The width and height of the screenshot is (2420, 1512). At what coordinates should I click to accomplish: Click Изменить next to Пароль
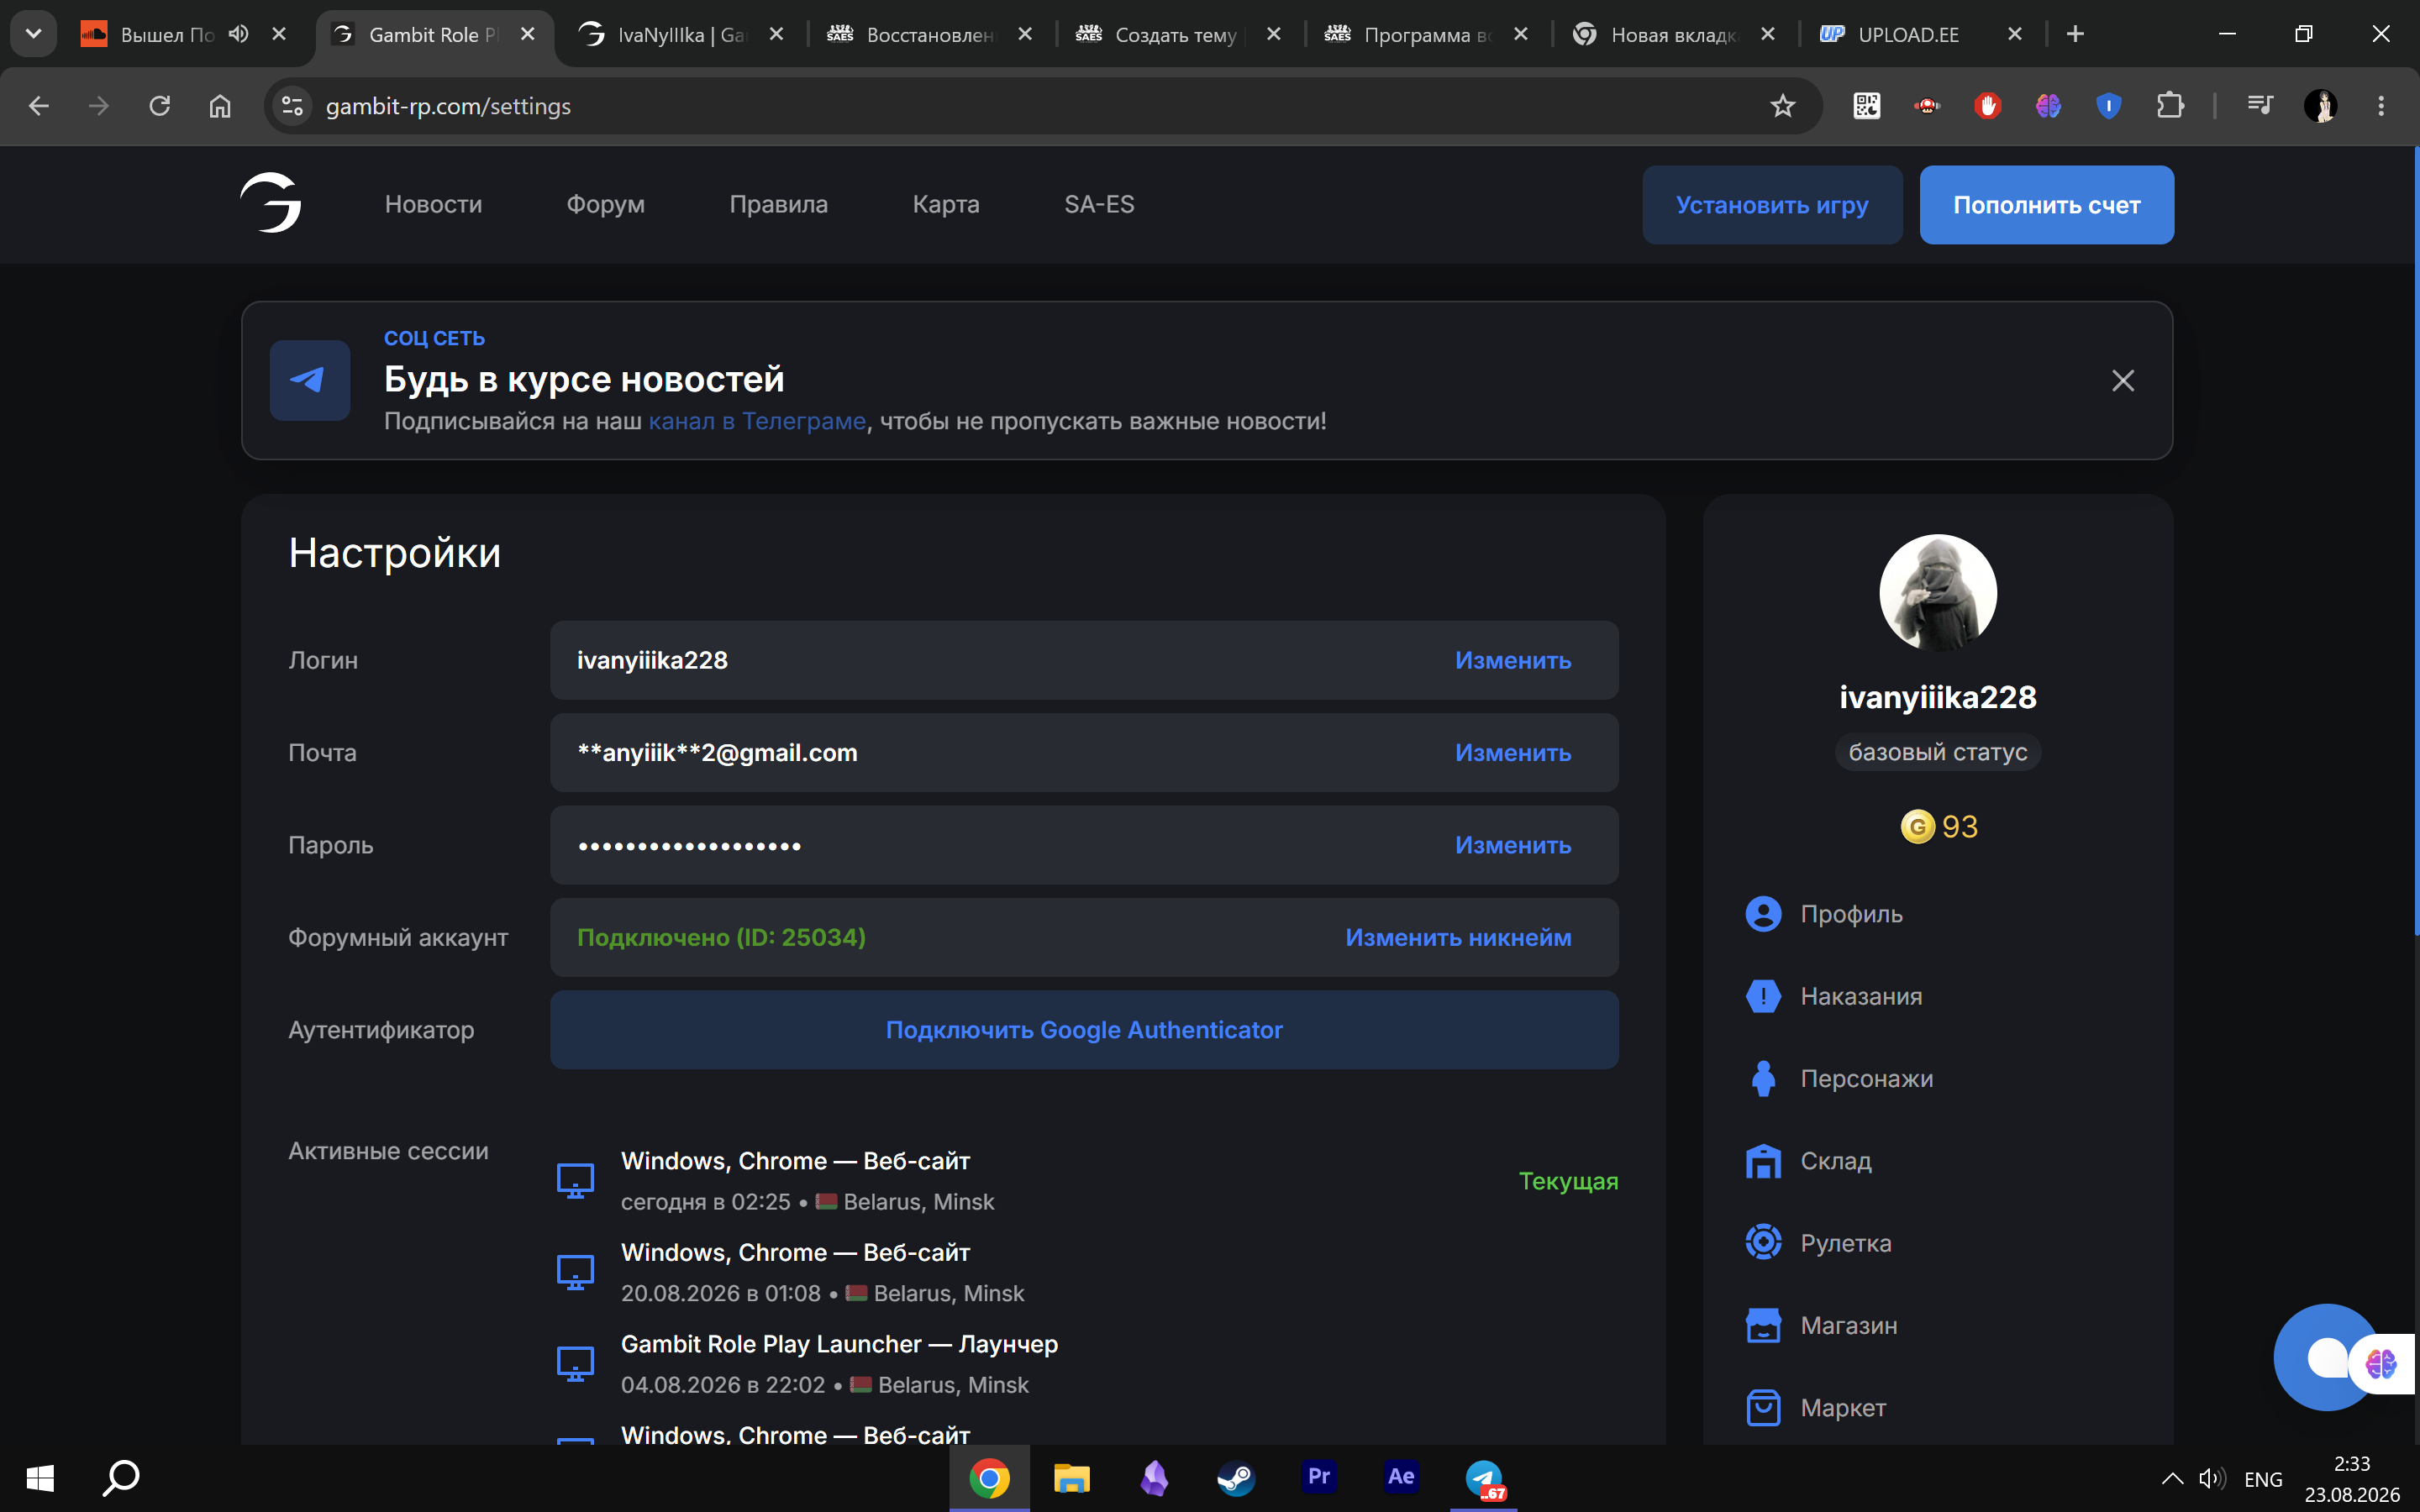[x=1513, y=845]
